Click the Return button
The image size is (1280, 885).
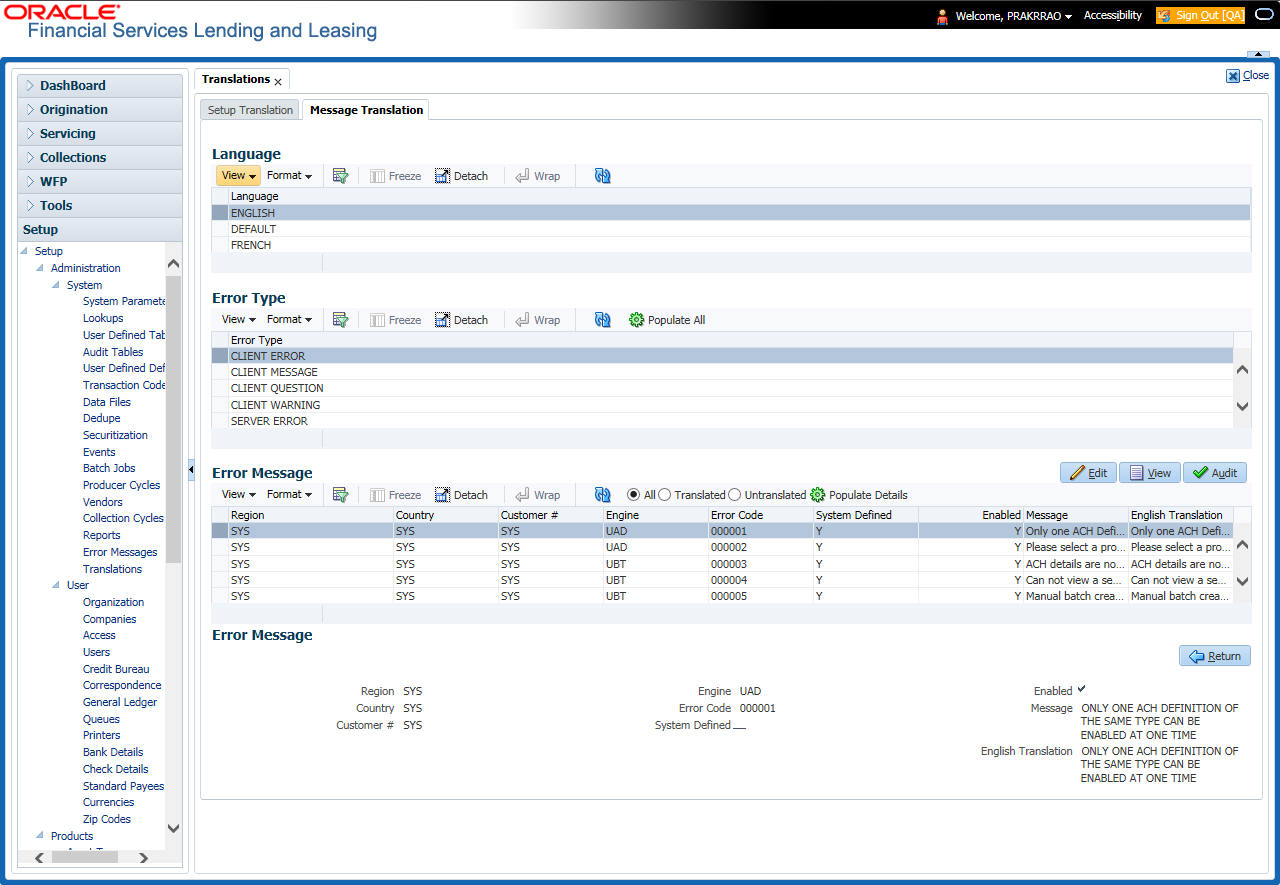tap(1215, 656)
